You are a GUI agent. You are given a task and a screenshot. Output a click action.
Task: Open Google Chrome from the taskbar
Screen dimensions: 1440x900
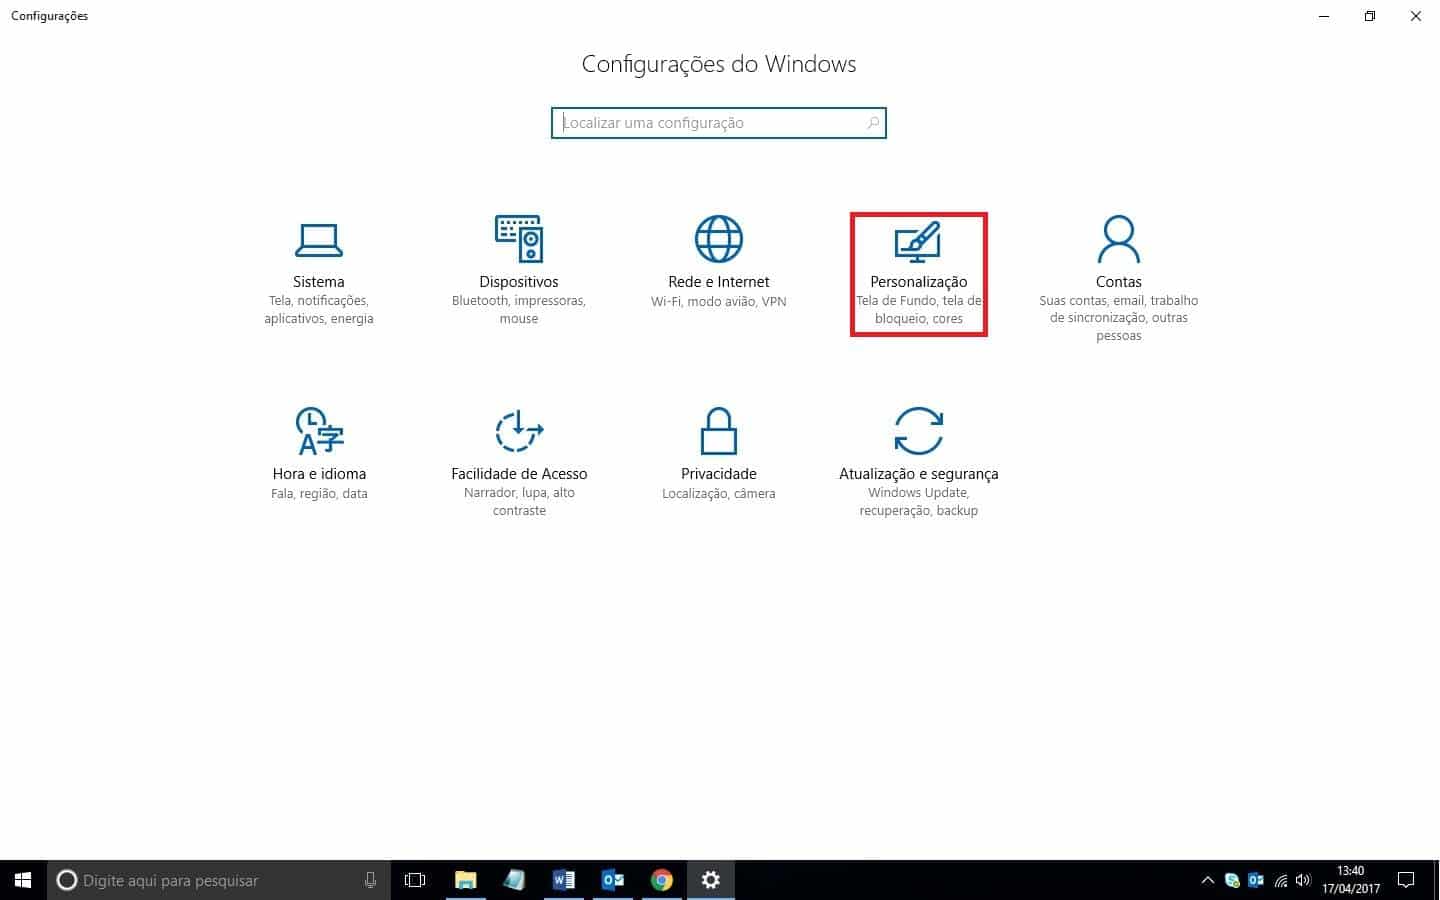tap(661, 880)
